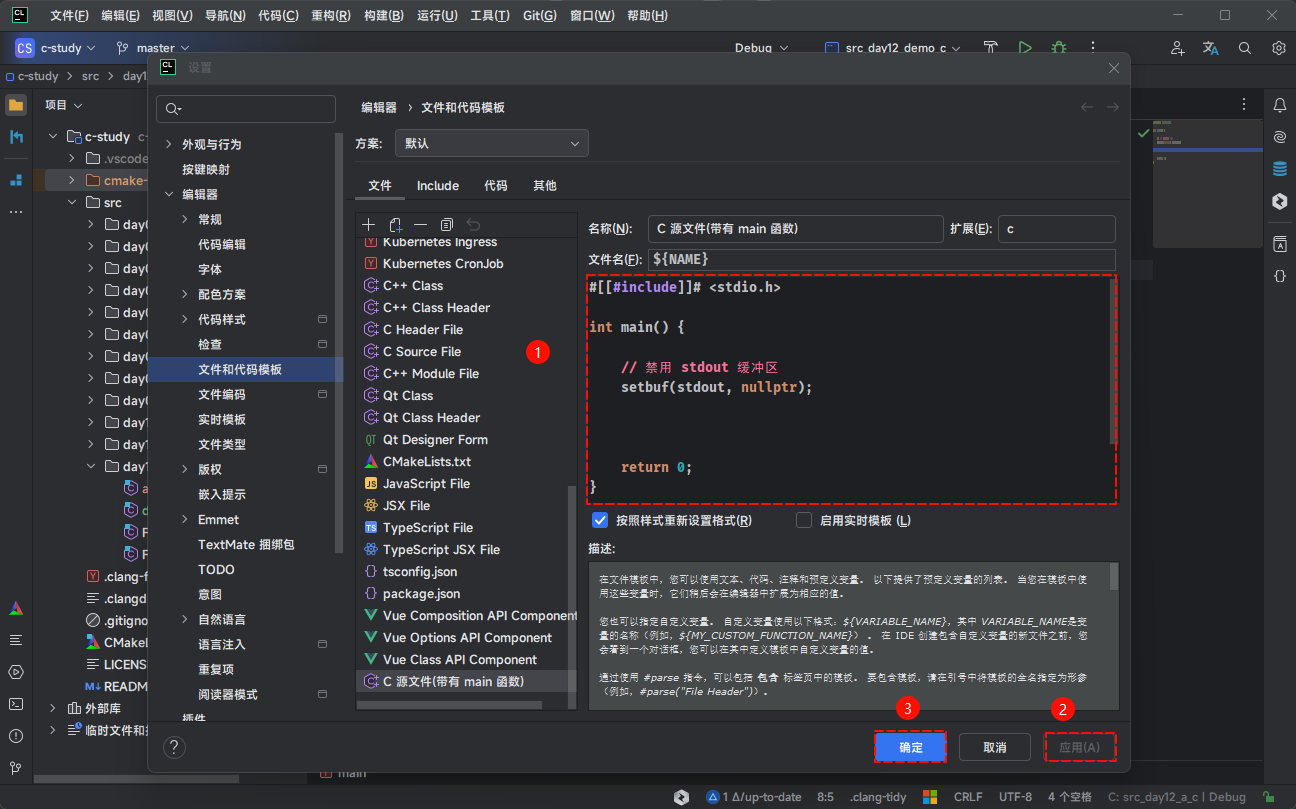Enable the 启用实时模板 checkbox
Screen dimensions: 1296x809
(x=804, y=520)
